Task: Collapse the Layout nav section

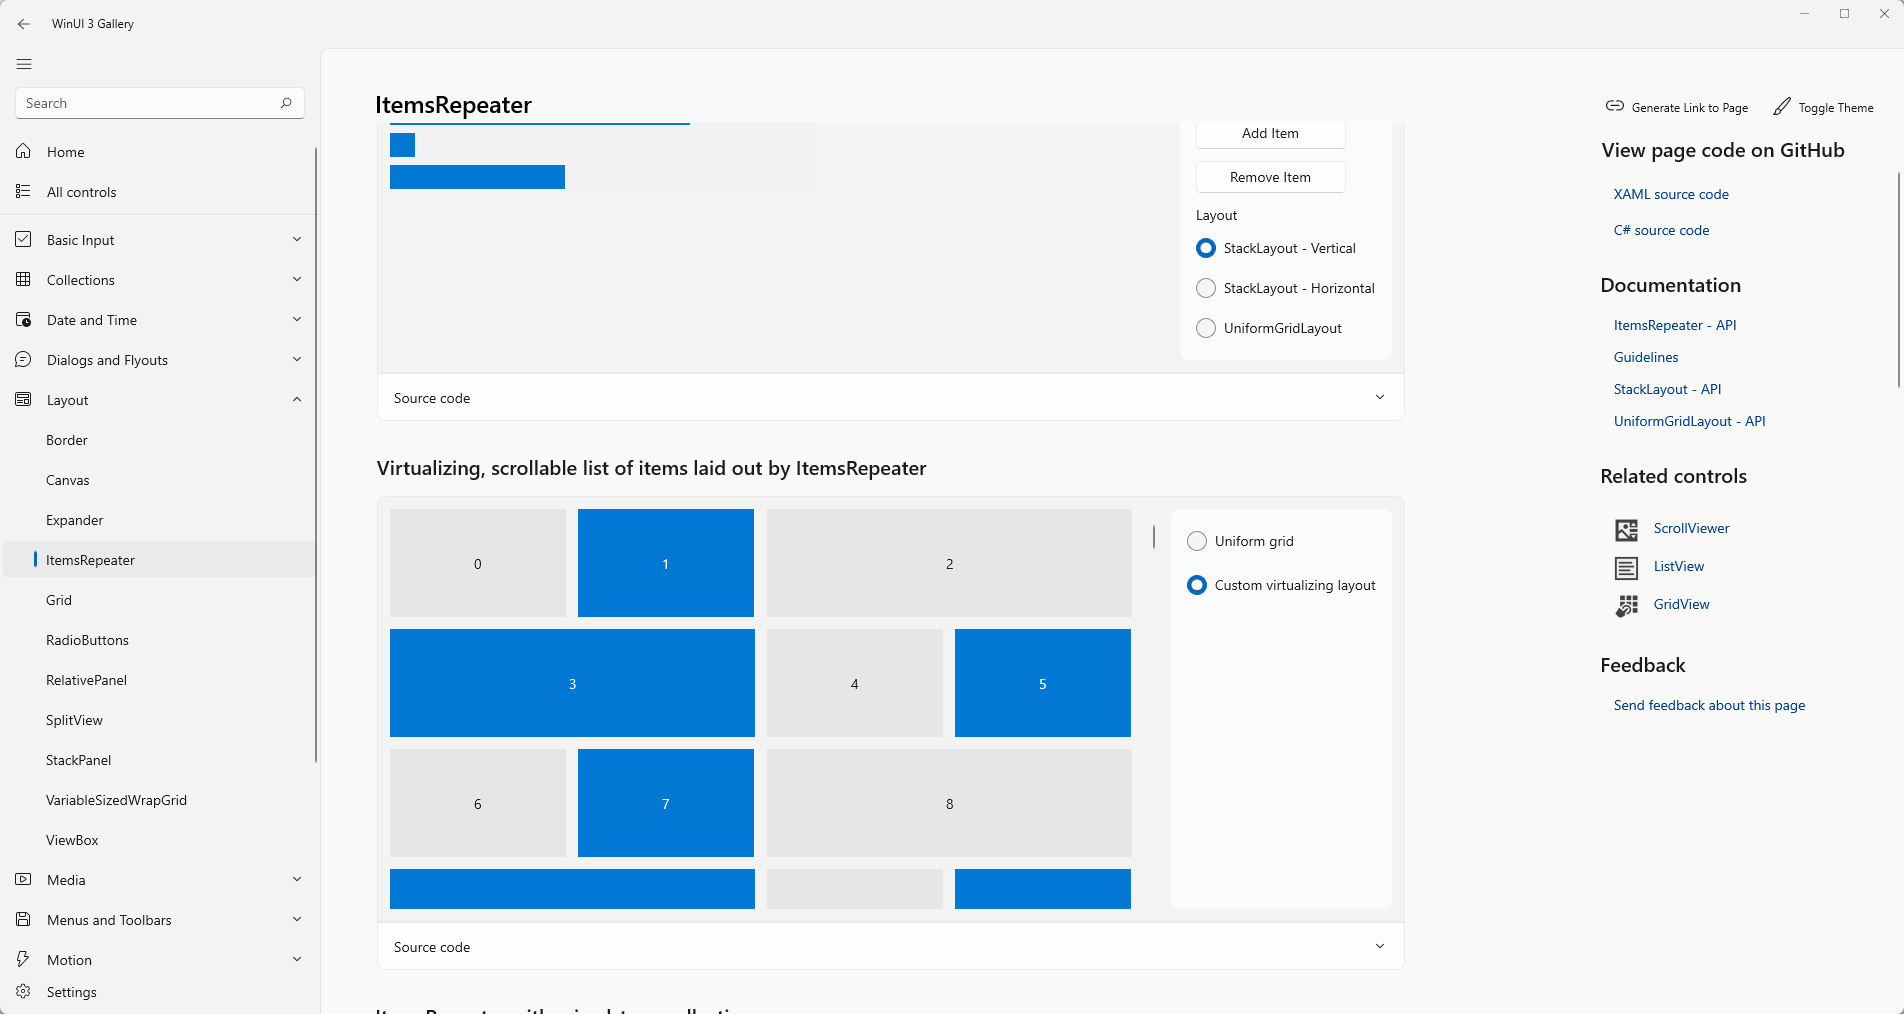Action: tap(160, 400)
